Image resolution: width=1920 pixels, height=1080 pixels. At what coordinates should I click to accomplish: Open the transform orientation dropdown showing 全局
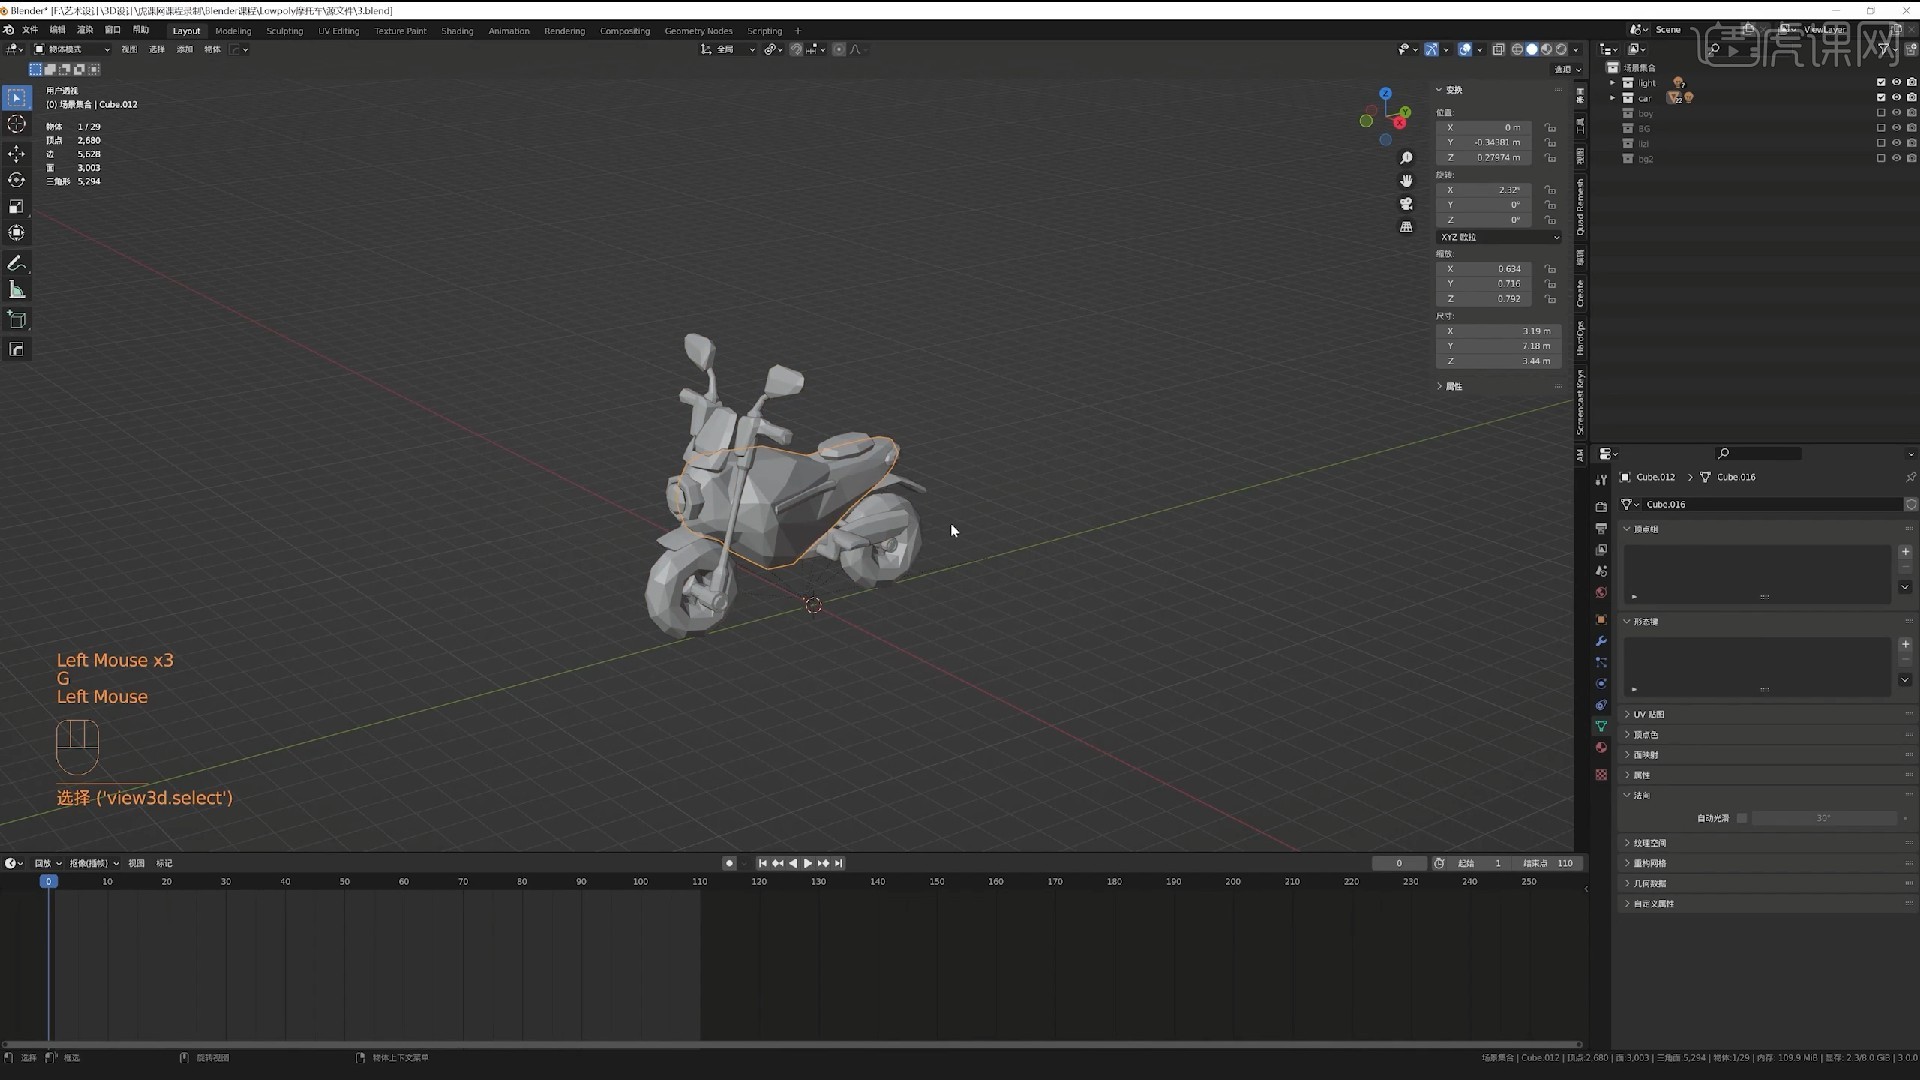pos(727,49)
